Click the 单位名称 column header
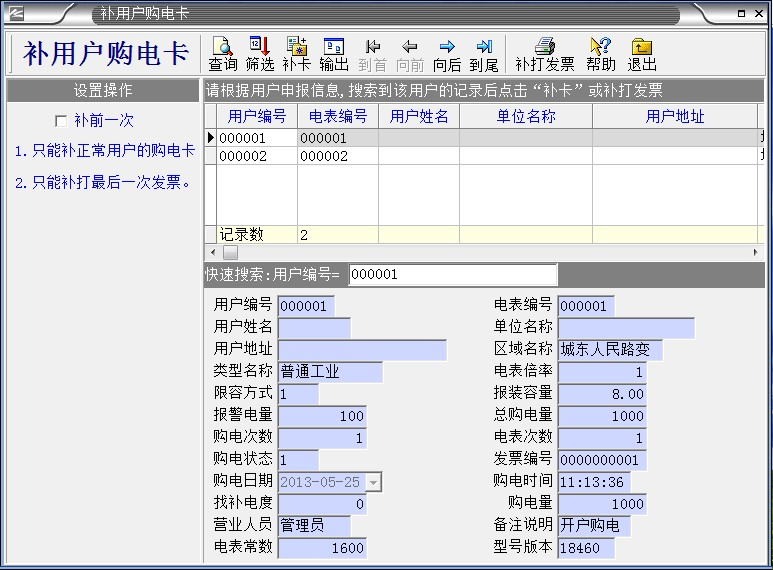Screen dimensions: 773x570 click(525, 116)
